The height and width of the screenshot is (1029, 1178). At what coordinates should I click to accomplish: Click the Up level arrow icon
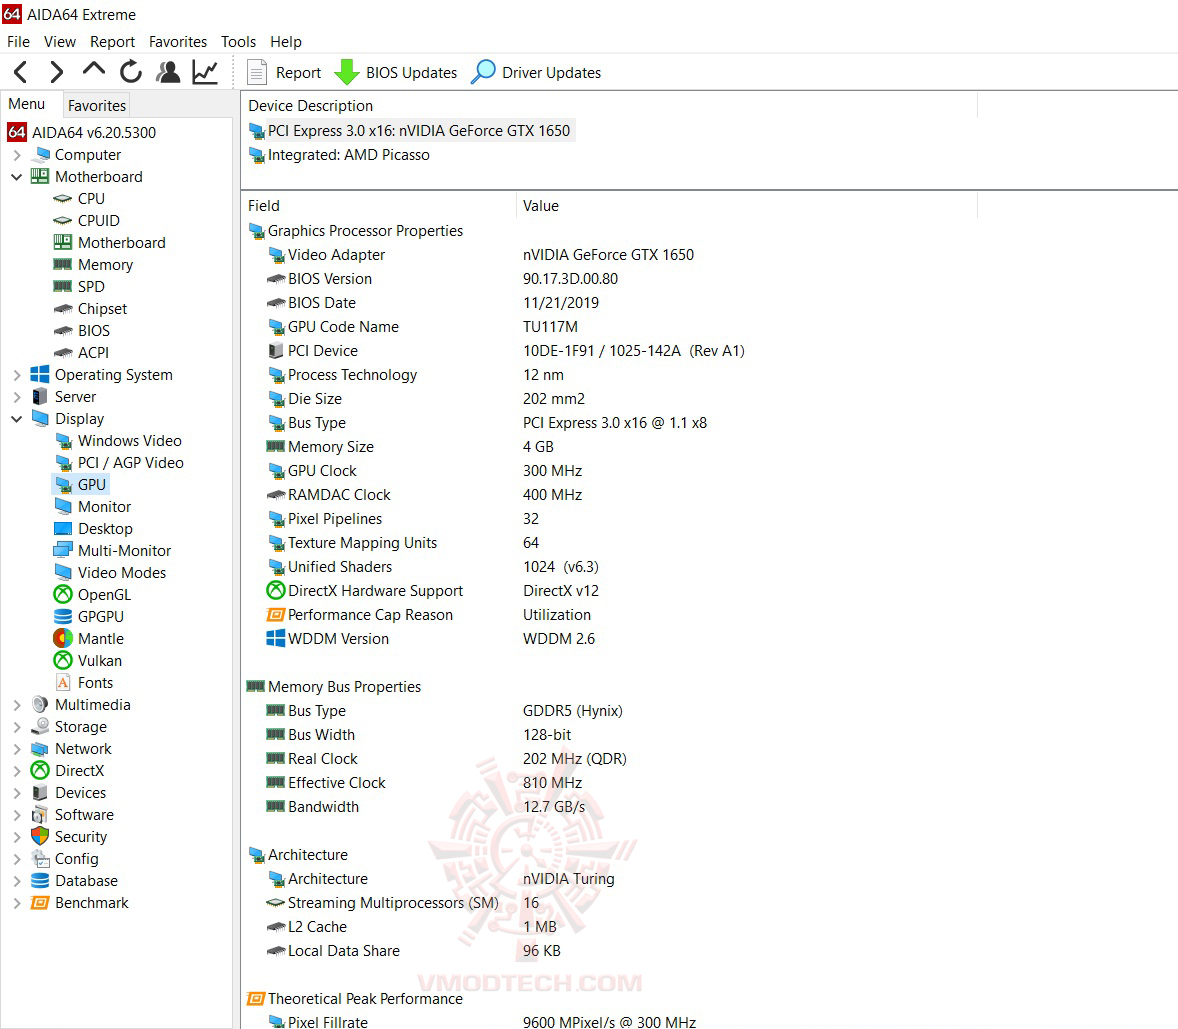point(94,71)
